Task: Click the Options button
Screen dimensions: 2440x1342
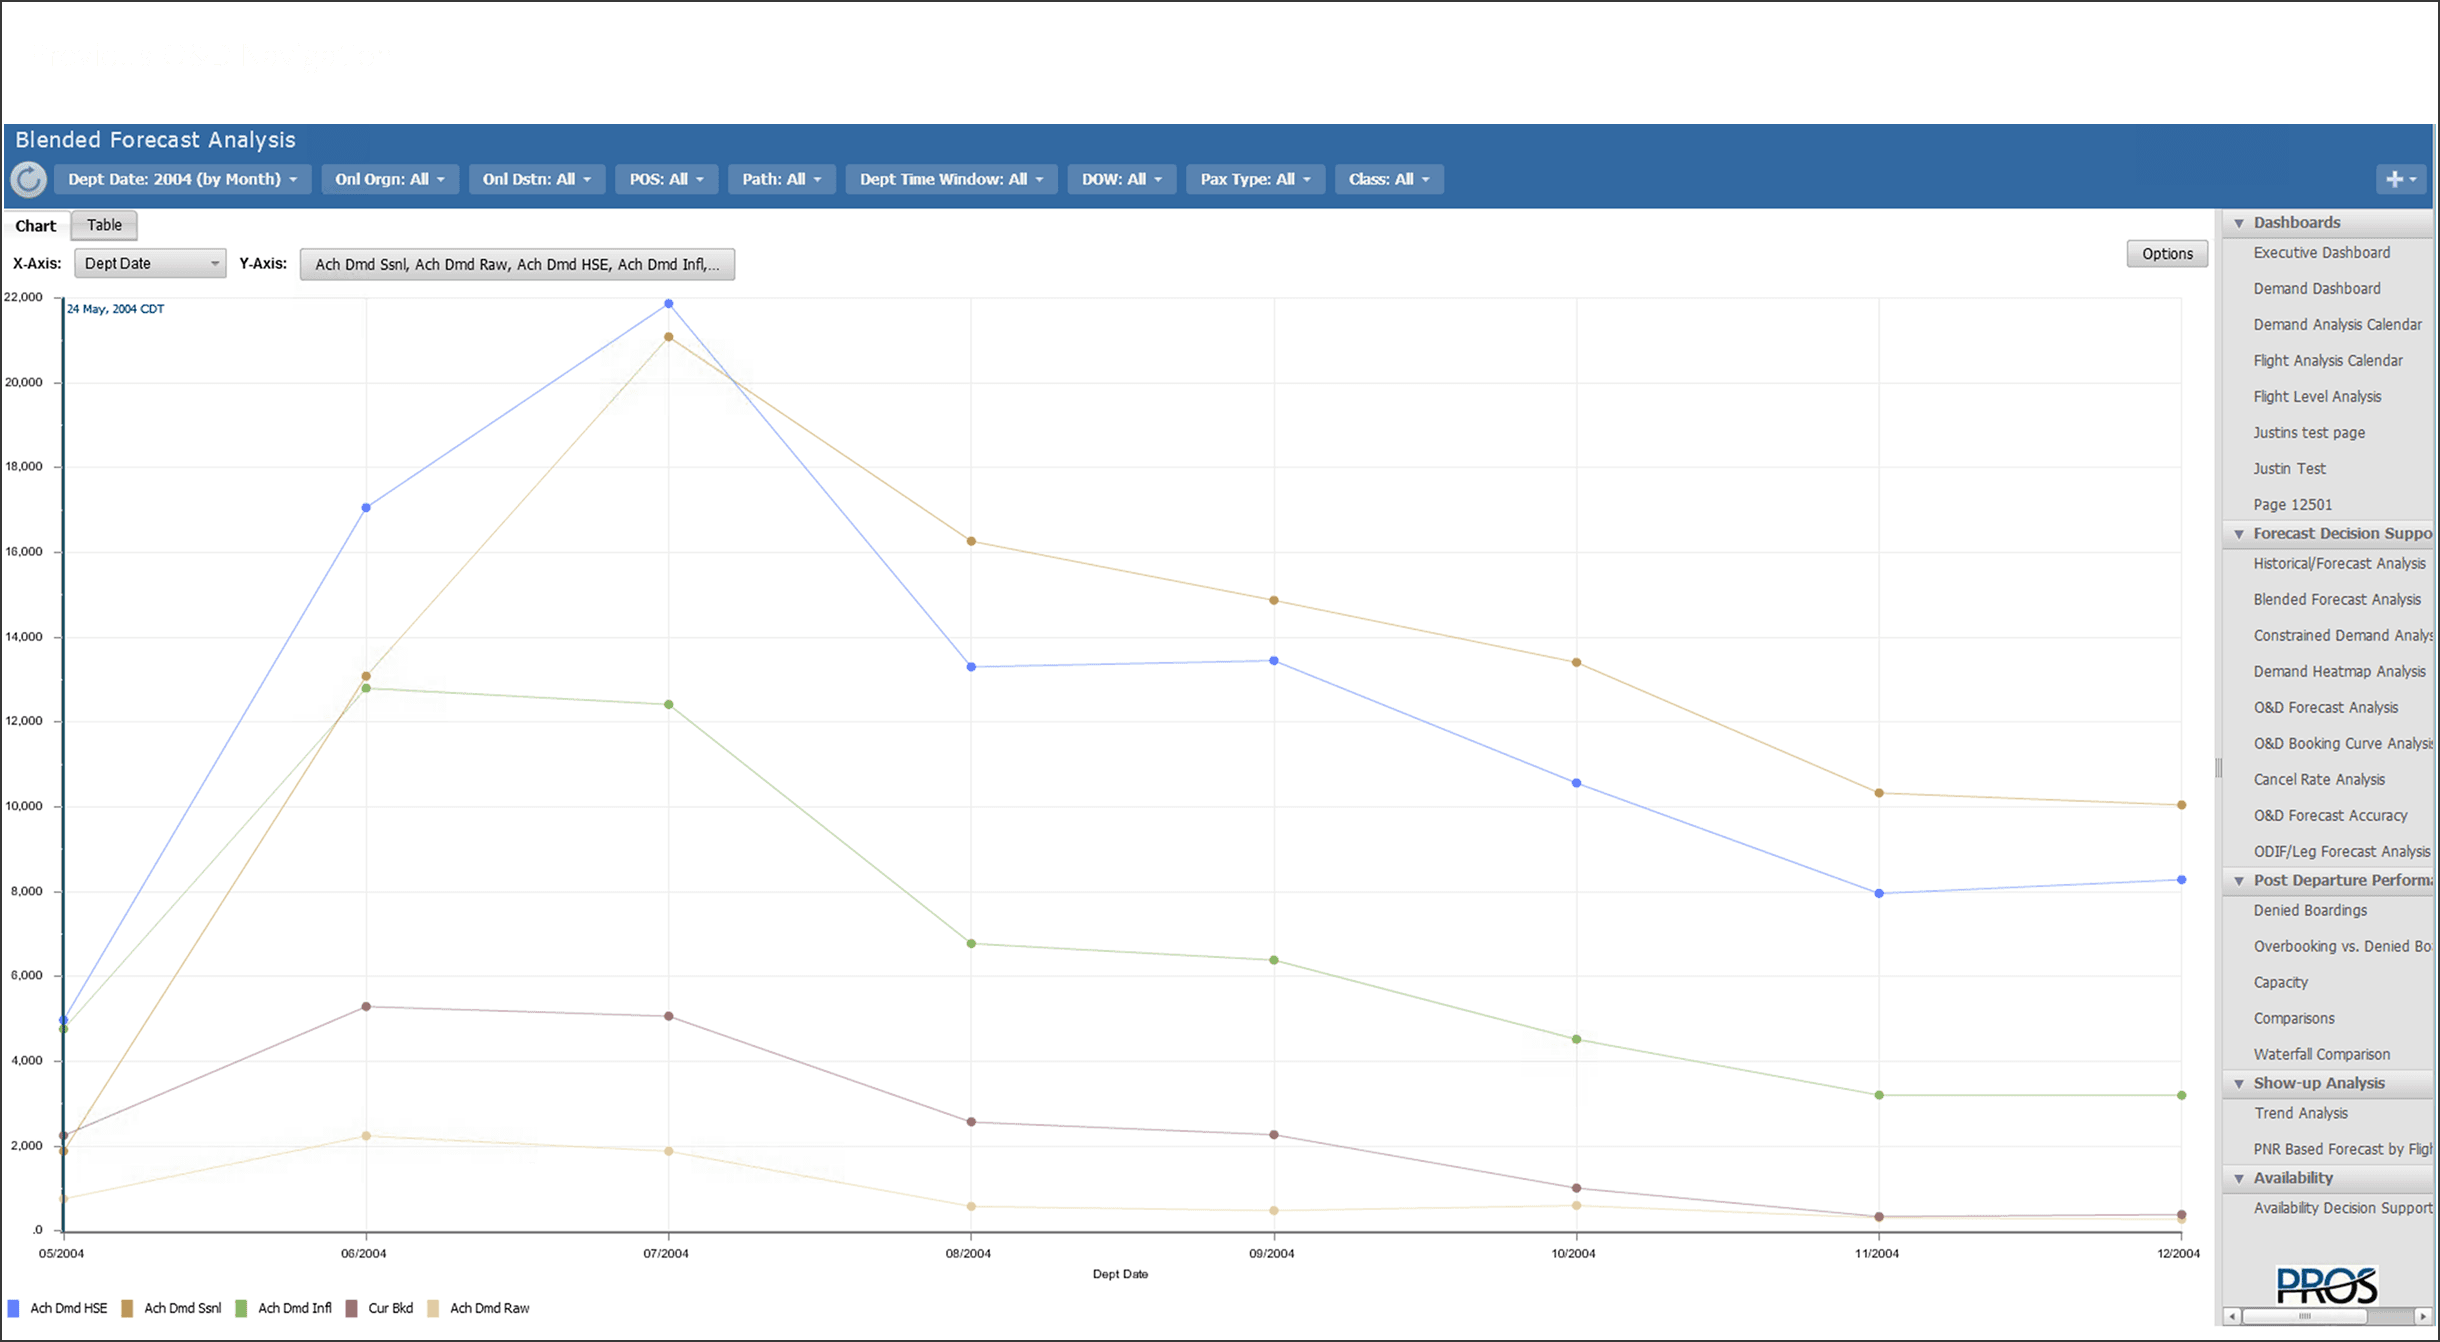Action: pos(2166,254)
